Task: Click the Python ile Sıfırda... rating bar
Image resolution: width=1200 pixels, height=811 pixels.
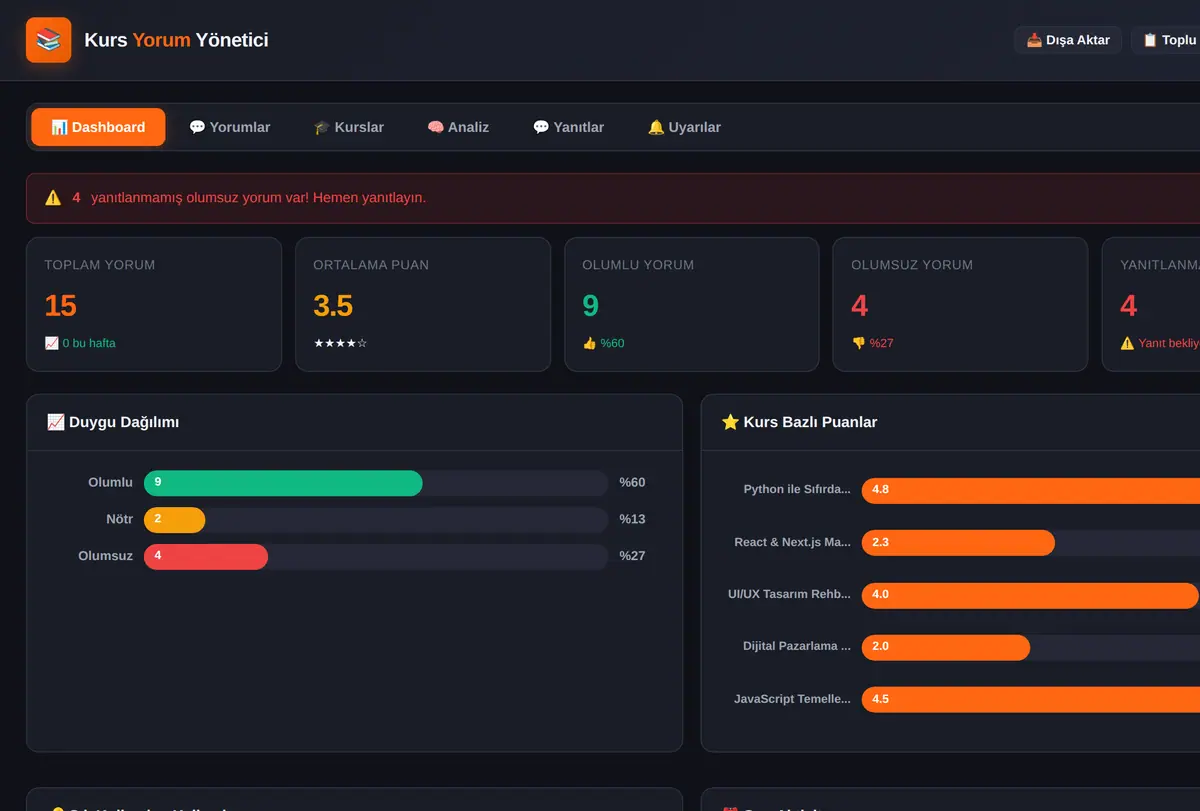Action: pos(1031,490)
